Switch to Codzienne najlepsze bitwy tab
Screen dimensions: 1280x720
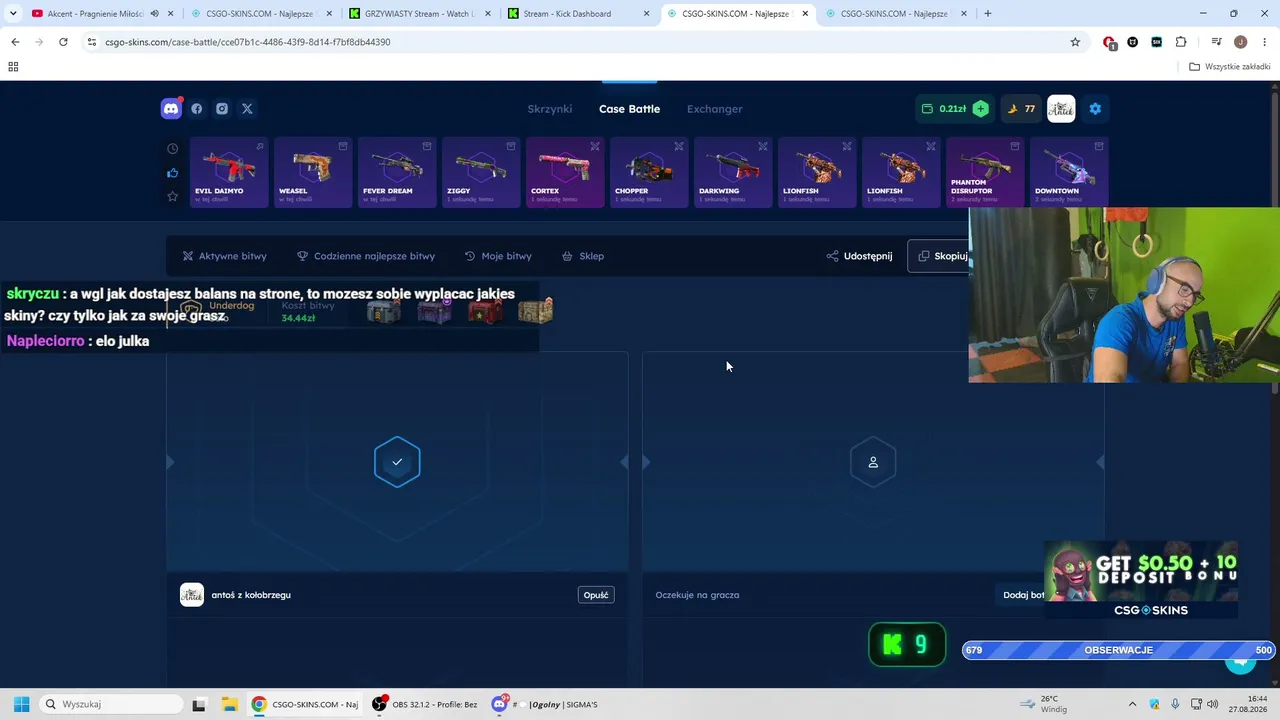coord(366,256)
